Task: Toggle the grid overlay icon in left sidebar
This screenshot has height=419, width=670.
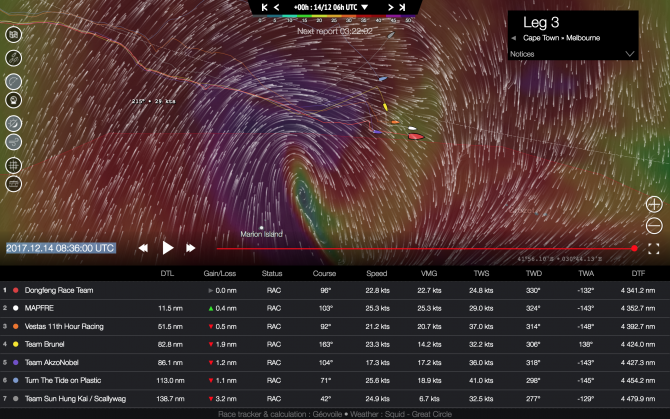Action: pyautogui.click(x=14, y=164)
